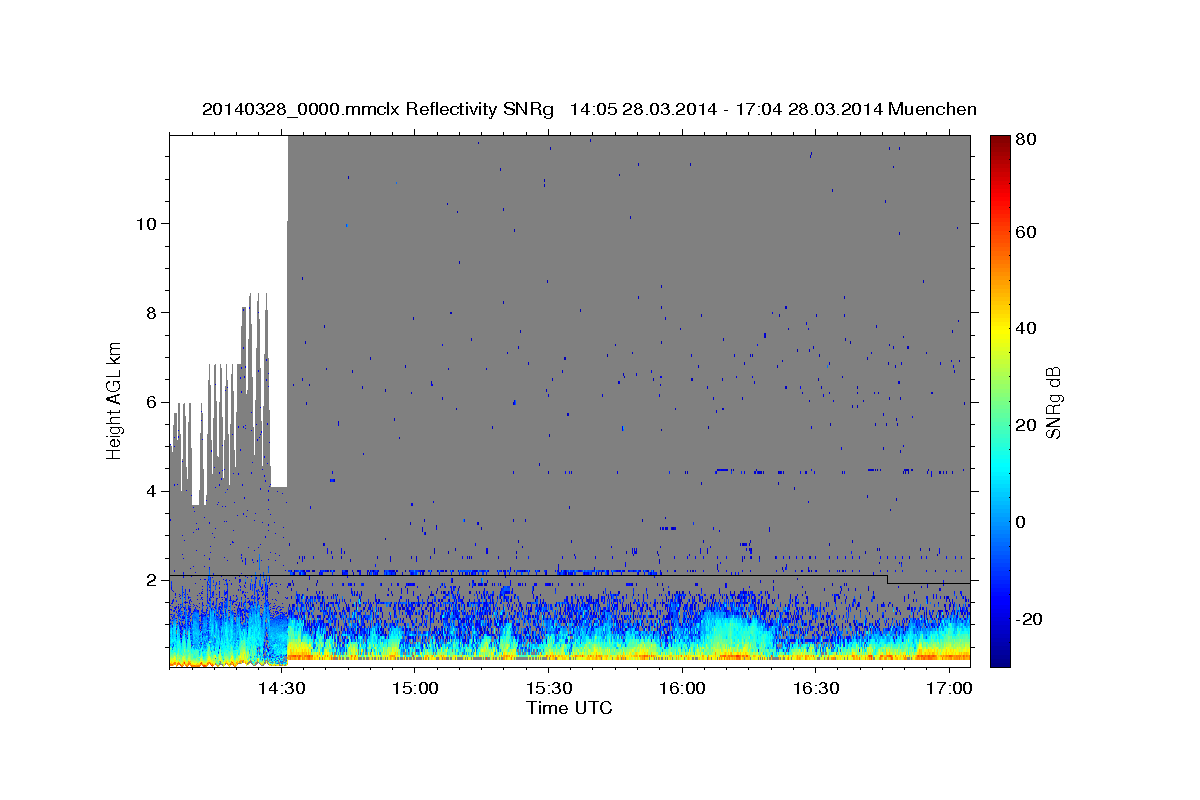Click the 'Time UTC' axis label

569,708
